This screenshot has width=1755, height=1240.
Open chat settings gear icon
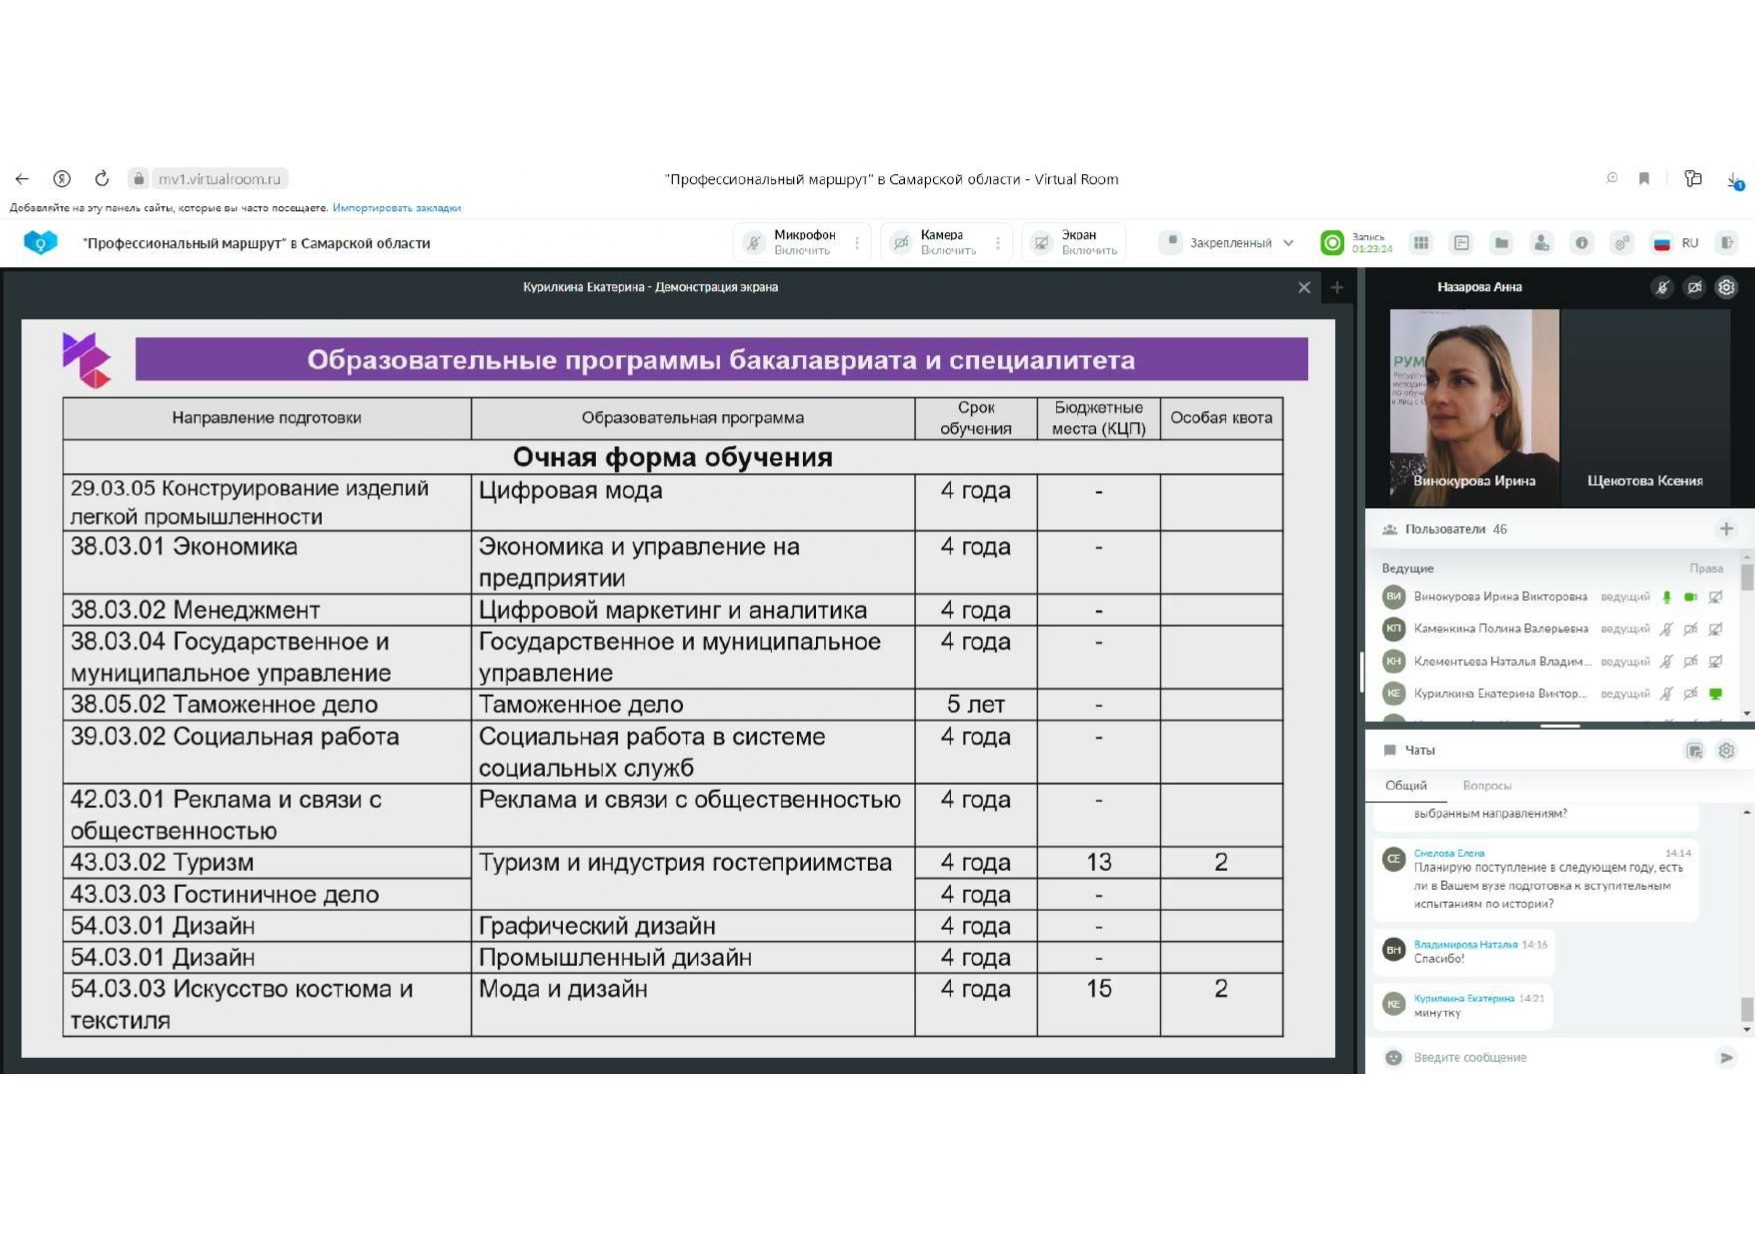1726,750
